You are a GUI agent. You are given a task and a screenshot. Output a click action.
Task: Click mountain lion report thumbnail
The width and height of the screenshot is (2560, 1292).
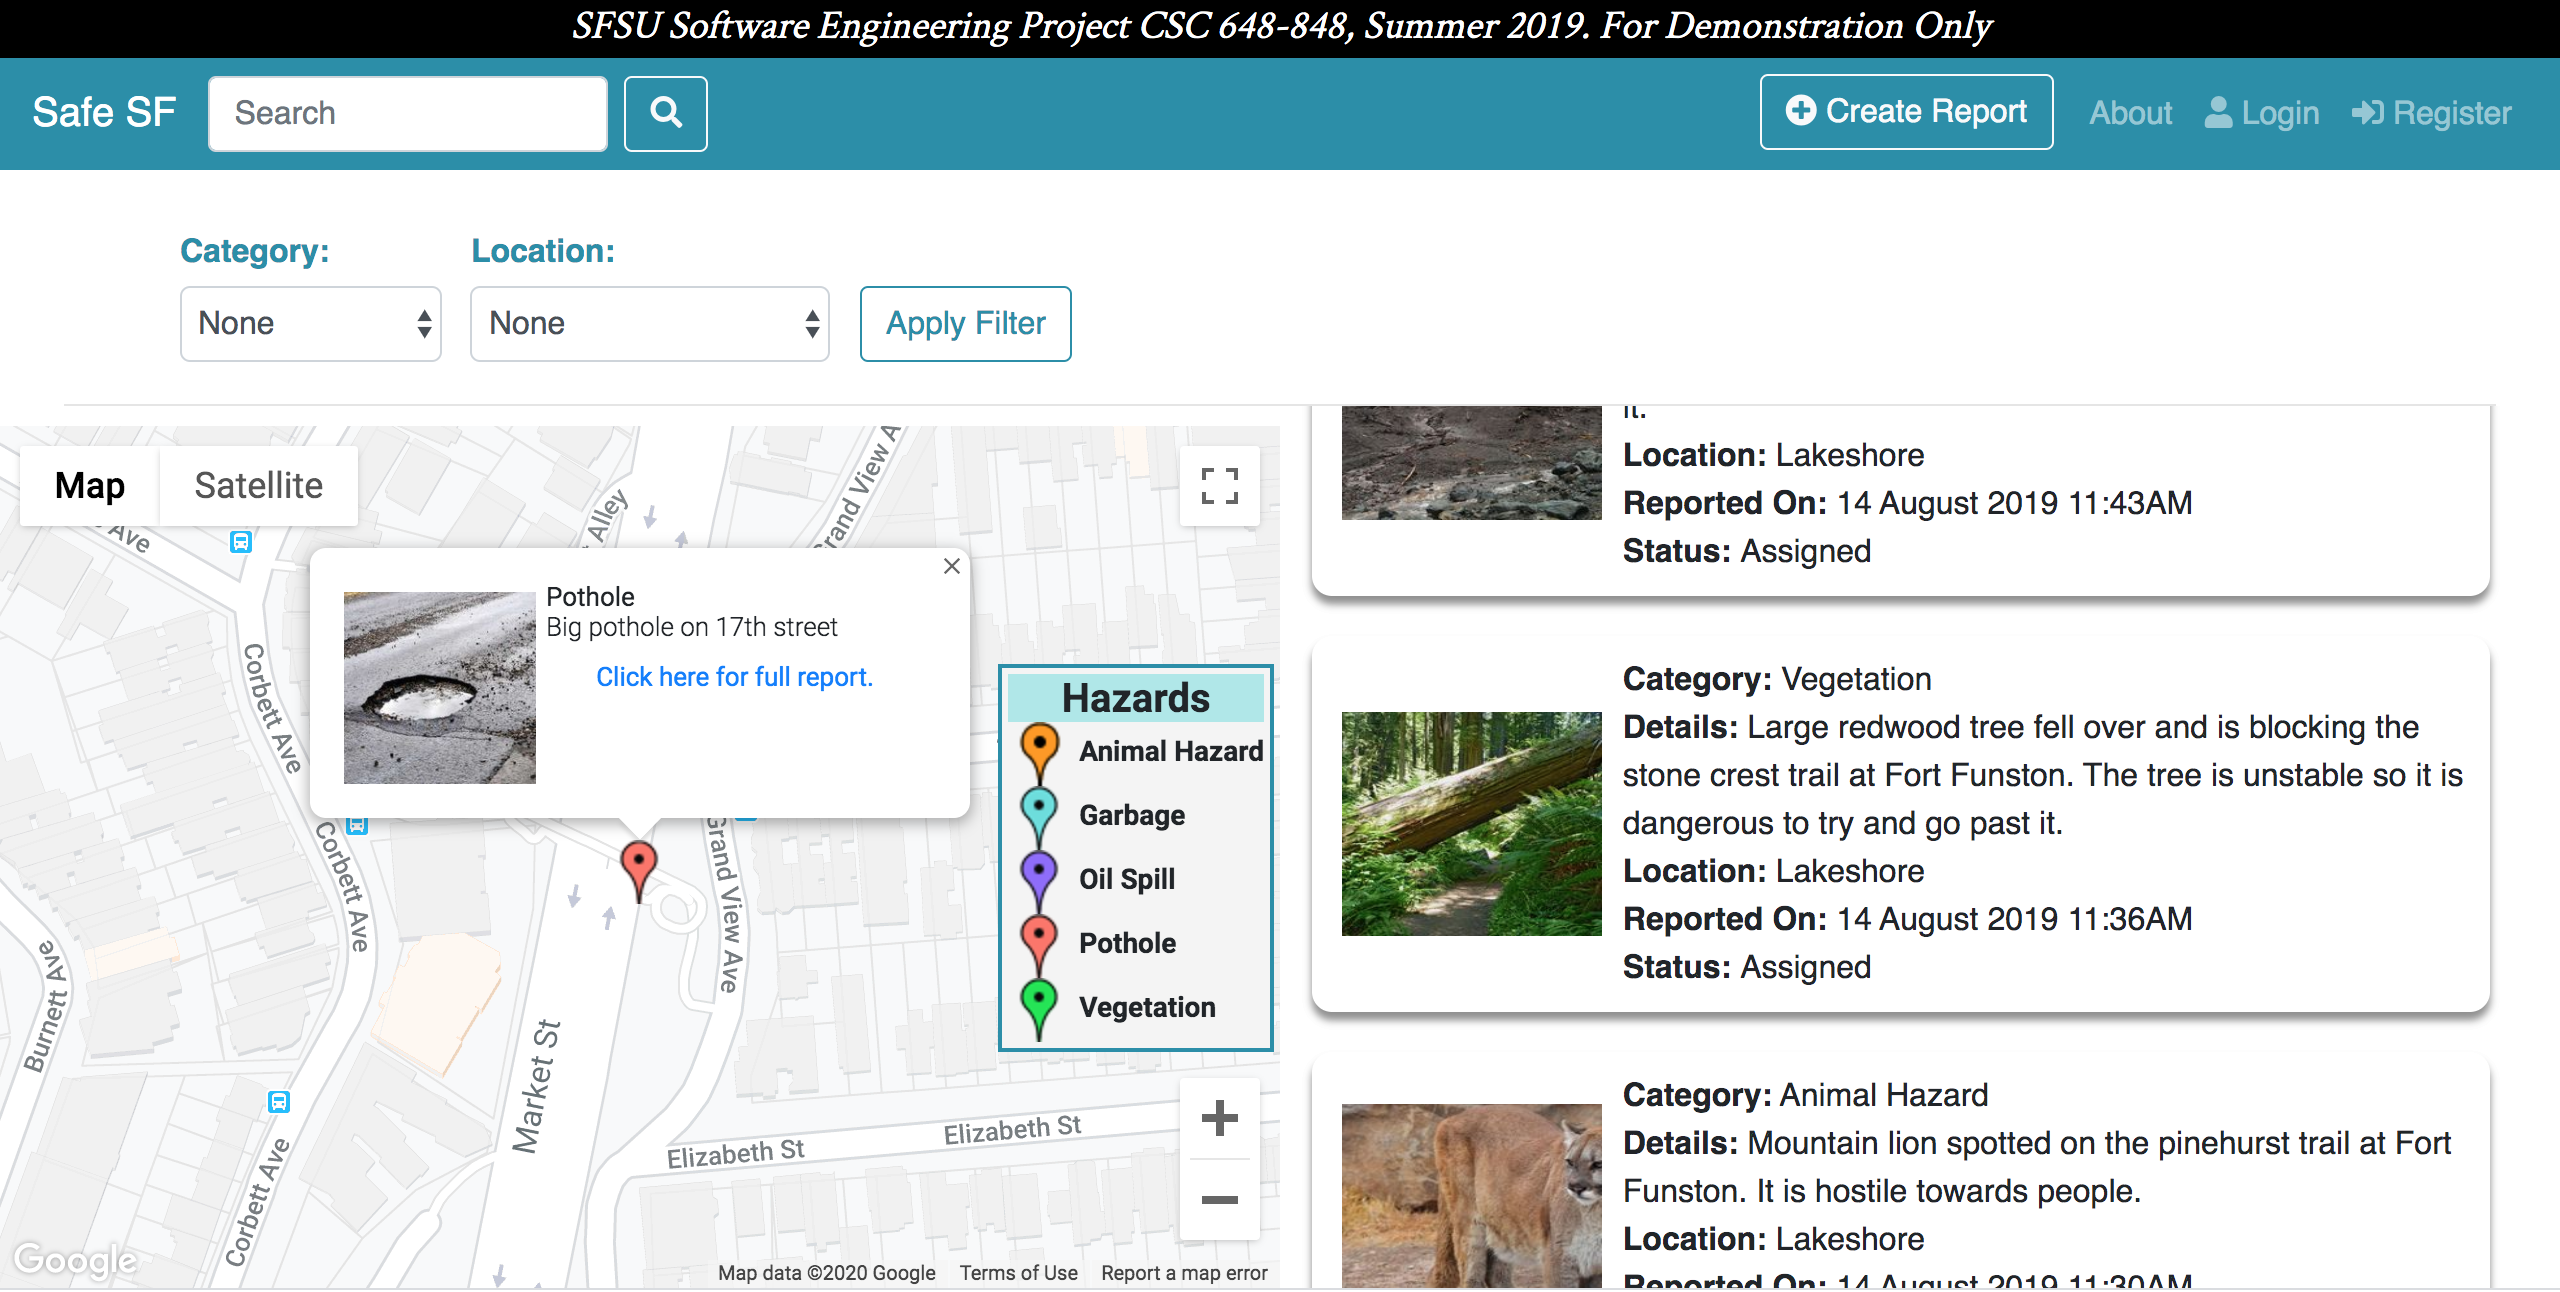click(x=1472, y=1195)
